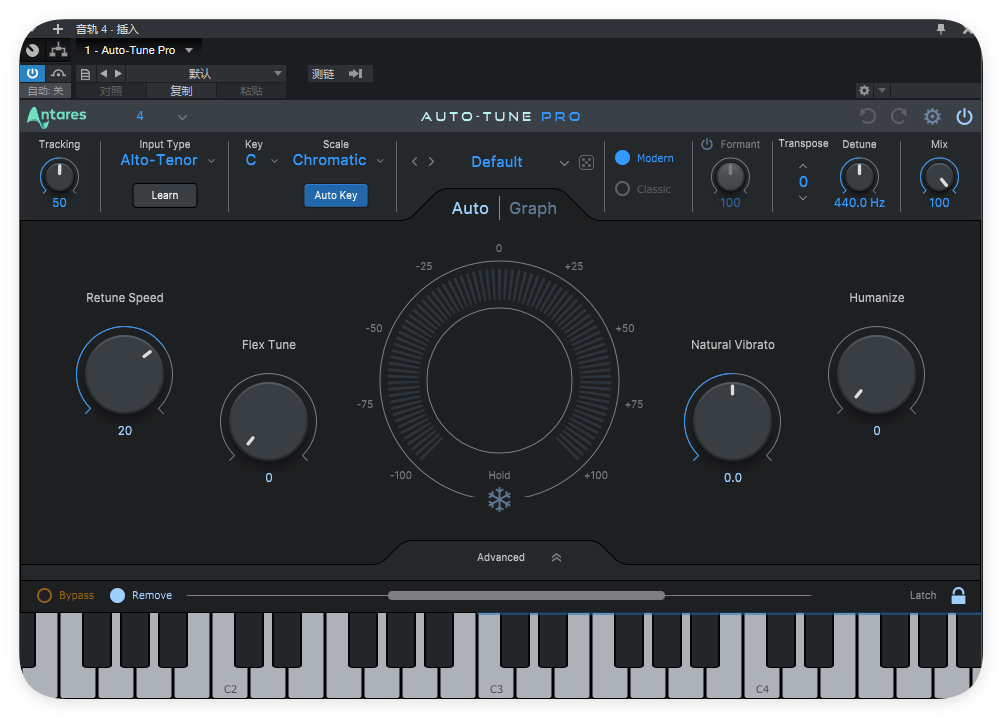Image resolution: width=1002 pixels, height=718 pixels.
Task: Click the Formant knob
Action: (730, 176)
